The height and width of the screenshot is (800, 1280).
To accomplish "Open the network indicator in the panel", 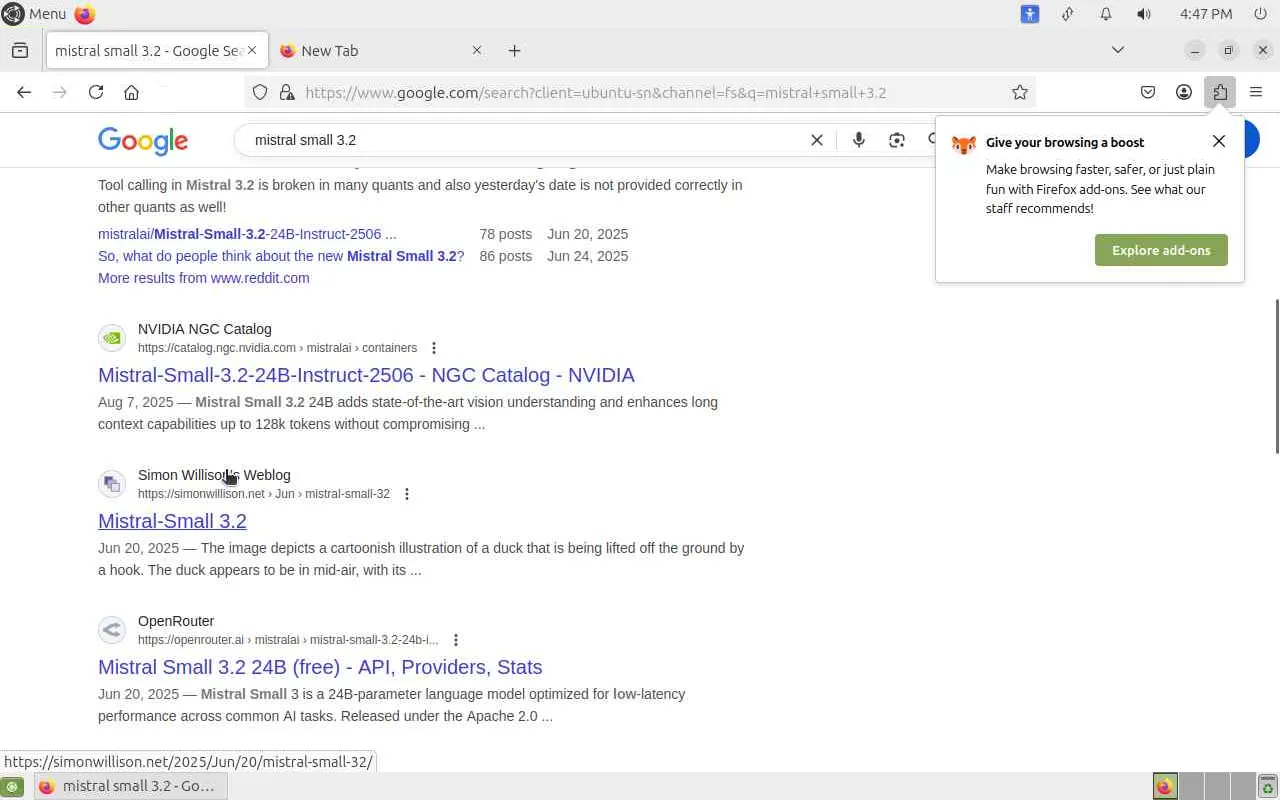I will point(1068,14).
